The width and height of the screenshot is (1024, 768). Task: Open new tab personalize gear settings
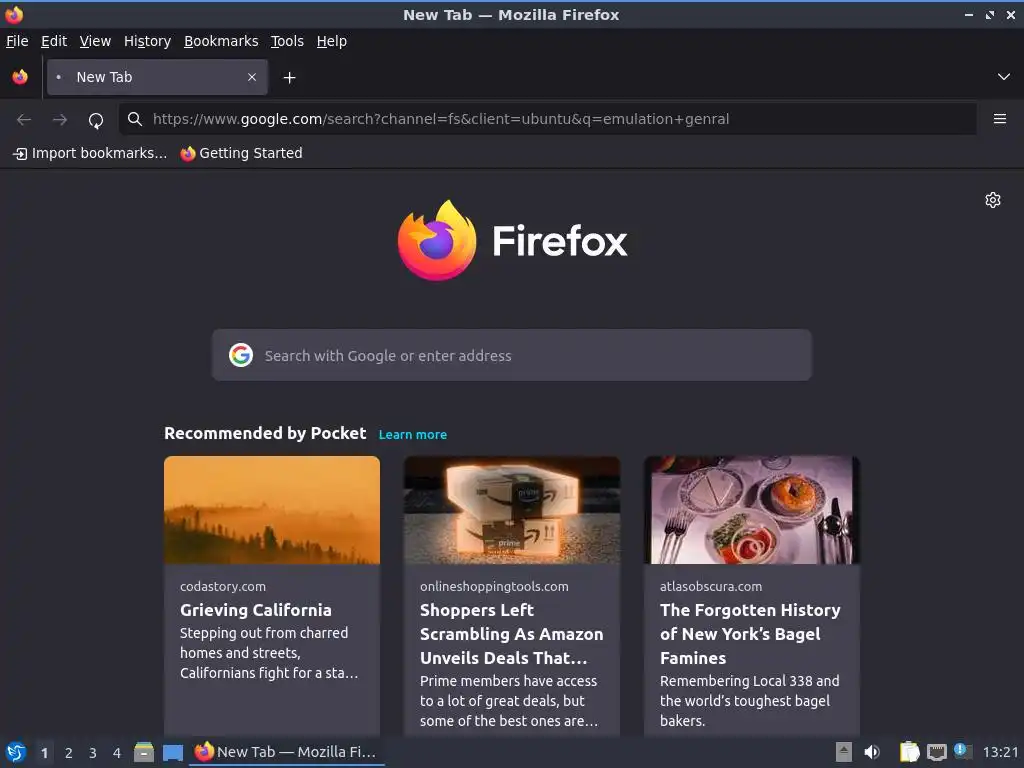(993, 200)
